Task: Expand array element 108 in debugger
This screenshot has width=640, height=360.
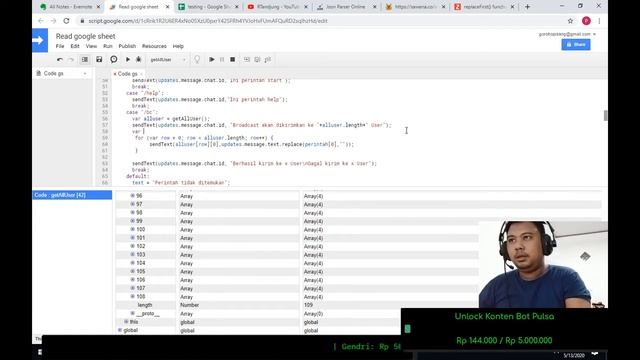Action: 132,296
